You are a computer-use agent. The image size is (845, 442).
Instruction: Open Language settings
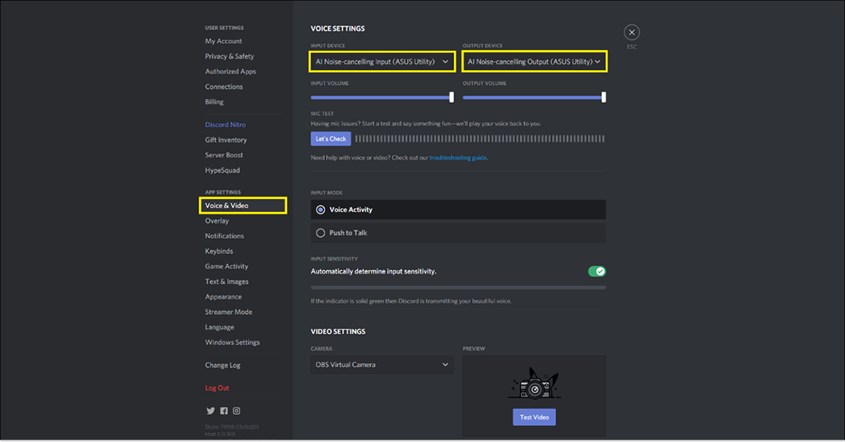[x=219, y=327]
